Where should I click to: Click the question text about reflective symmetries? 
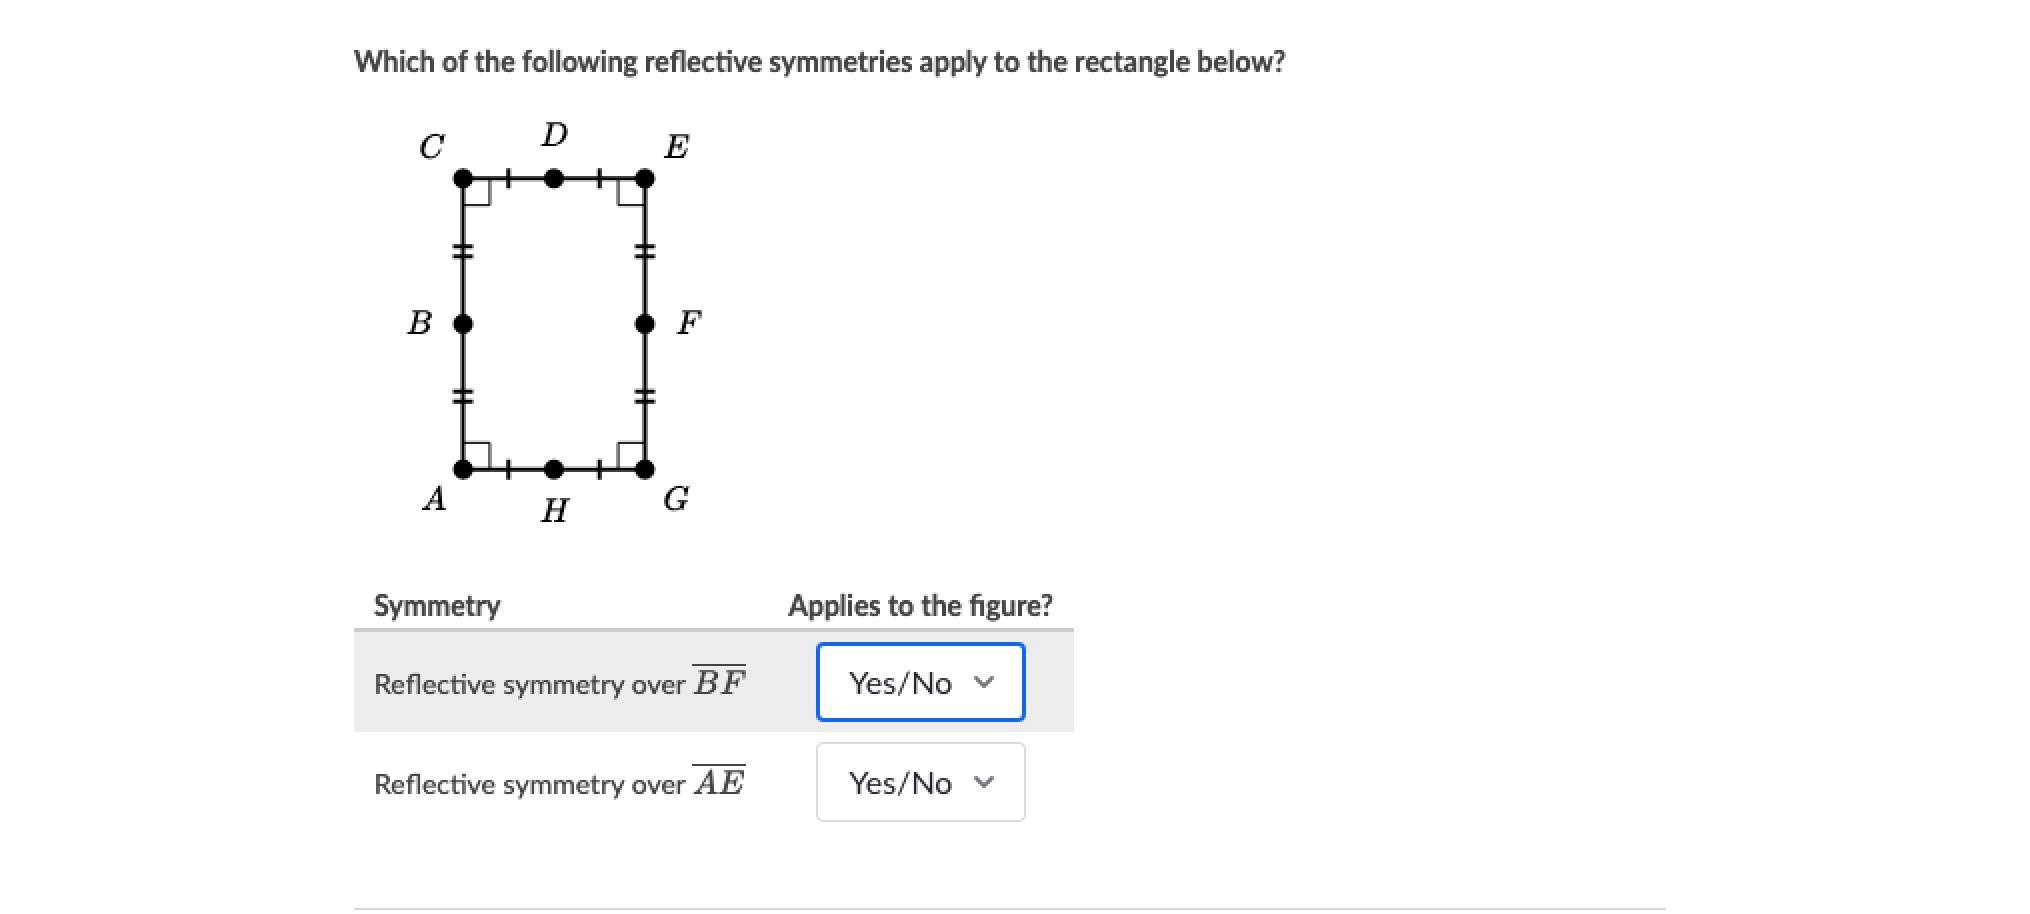819,62
